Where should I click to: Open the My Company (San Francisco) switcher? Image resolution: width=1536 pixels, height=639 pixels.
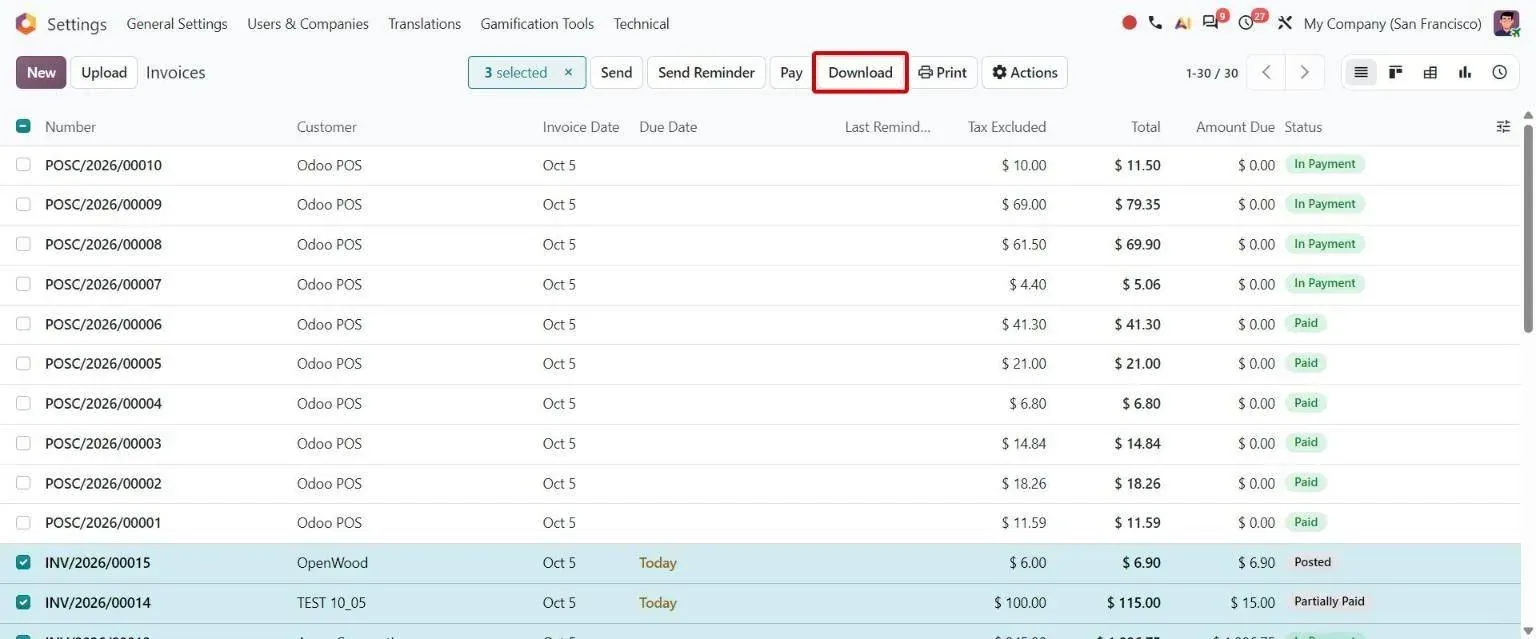pyautogui.click(x=1393, y=23)
